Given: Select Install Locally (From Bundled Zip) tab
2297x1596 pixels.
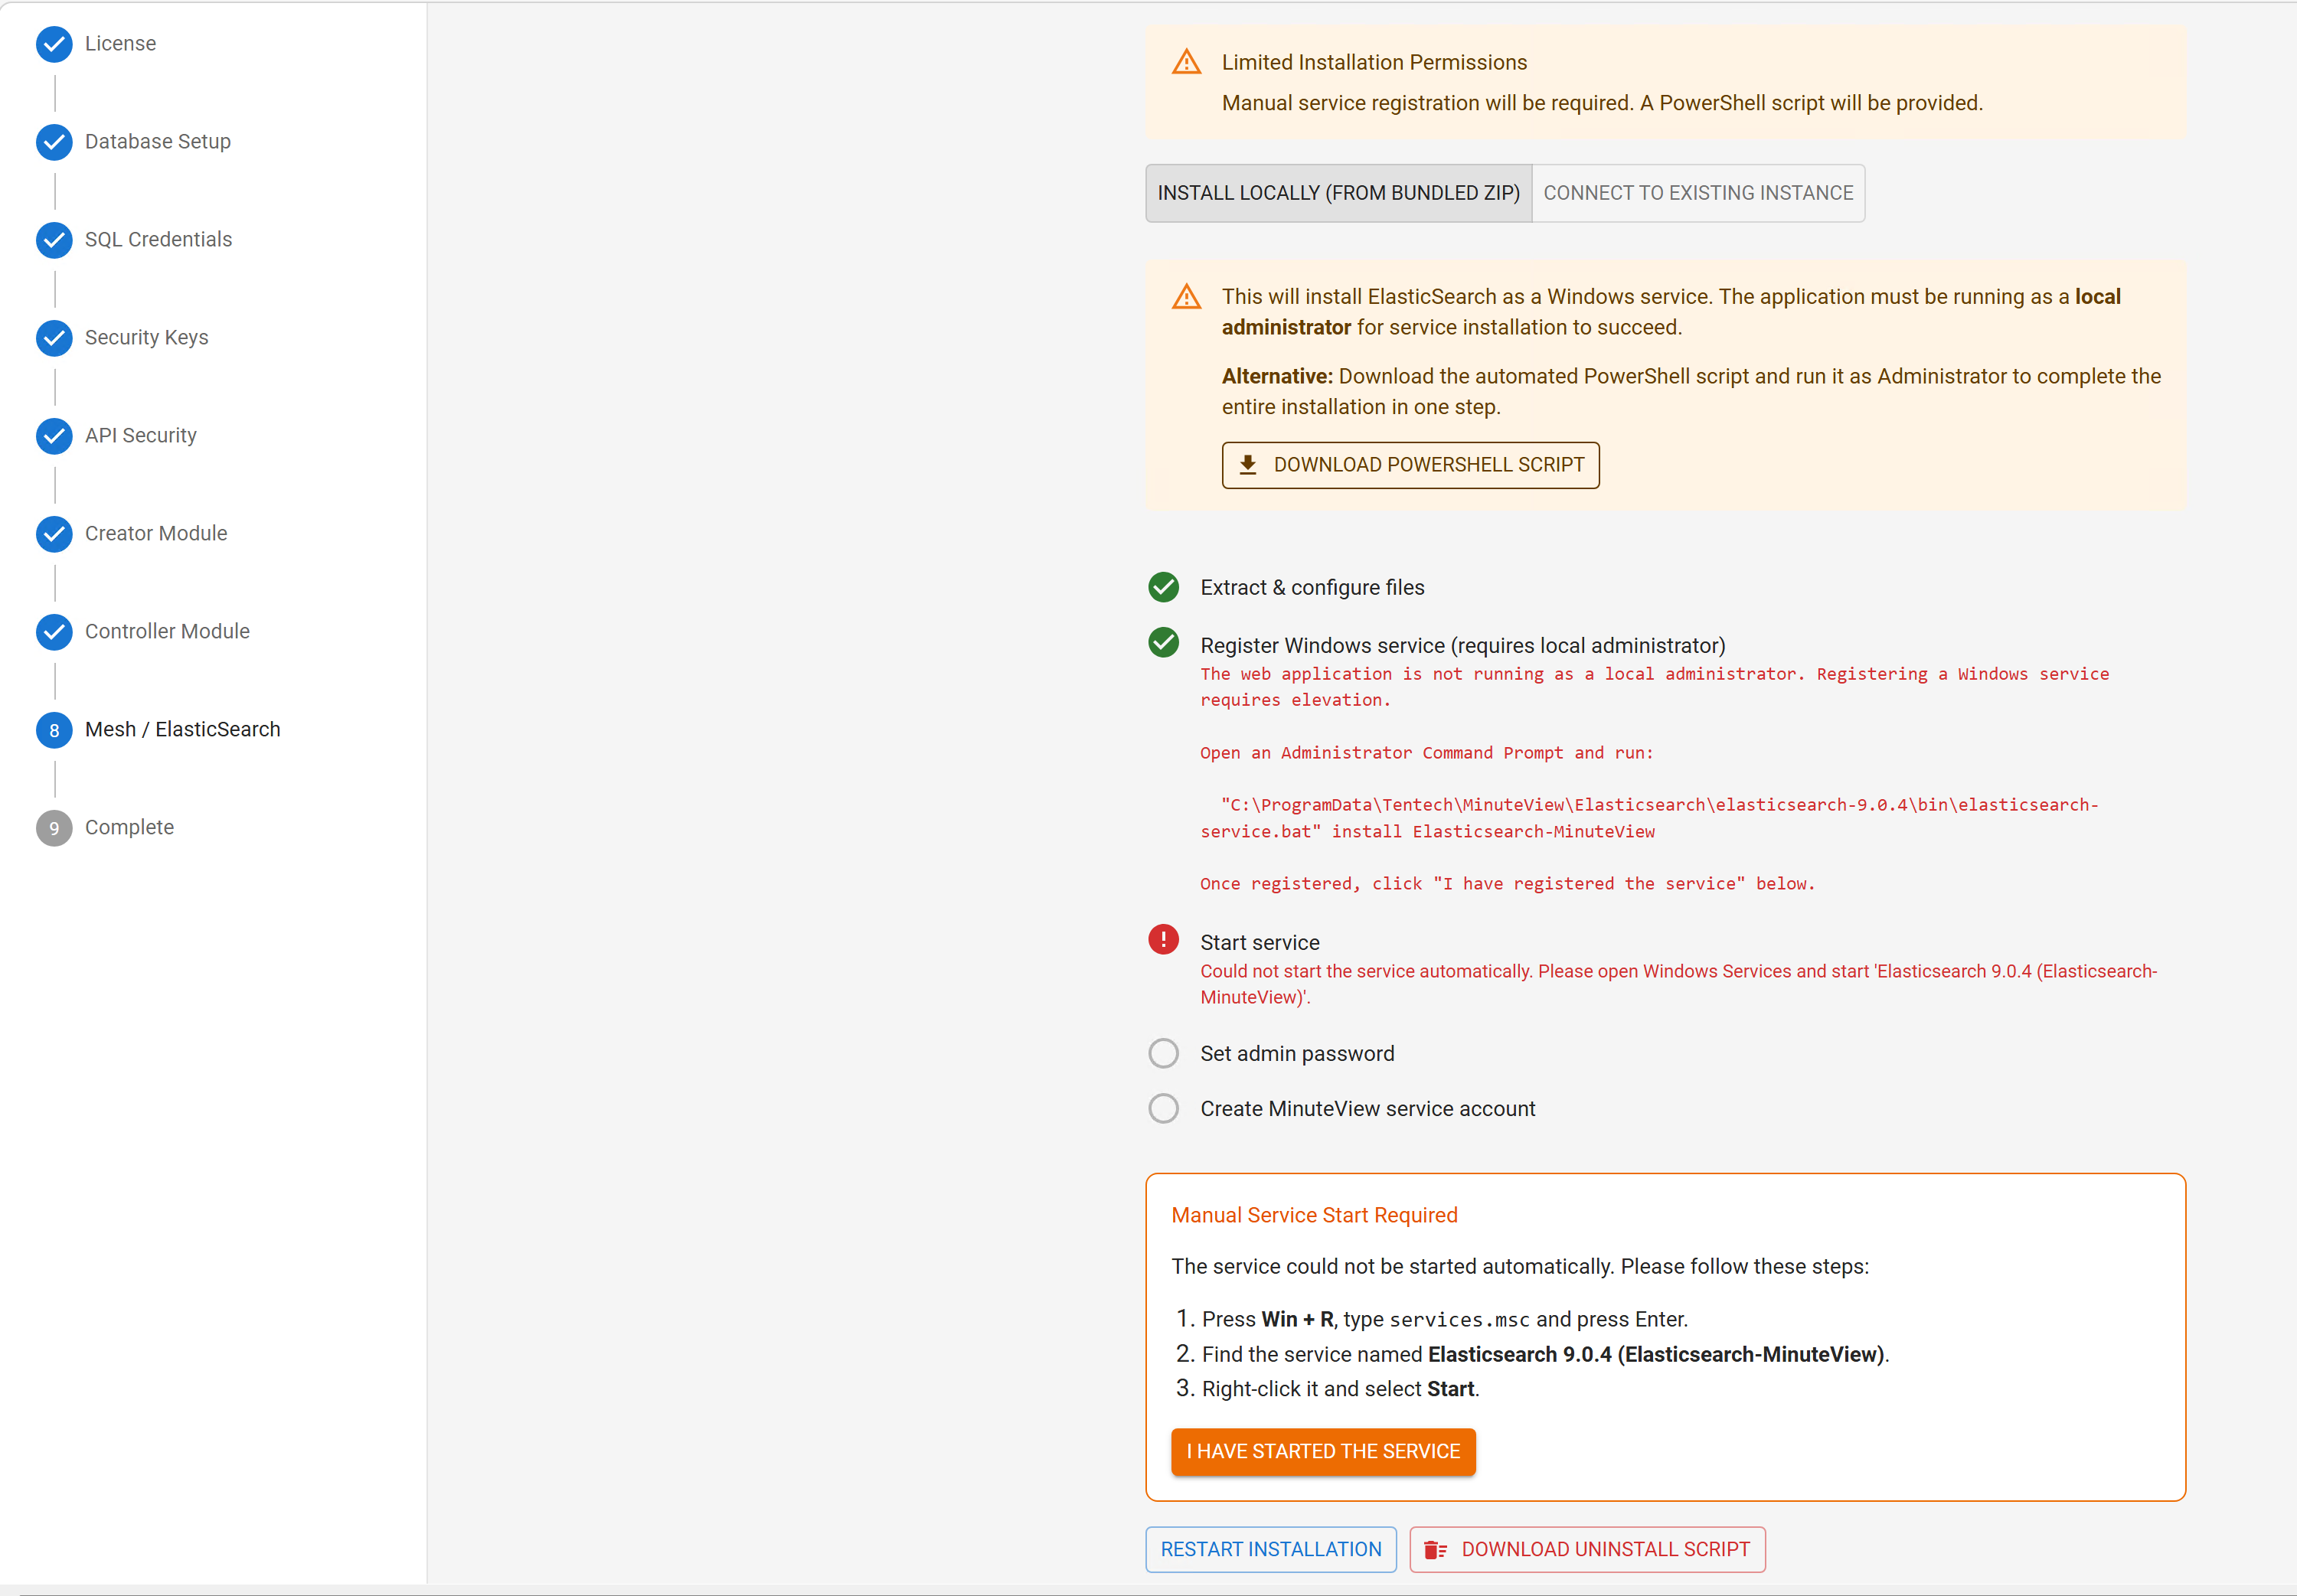Looking at the screenshot, I should pos(1338,193).
